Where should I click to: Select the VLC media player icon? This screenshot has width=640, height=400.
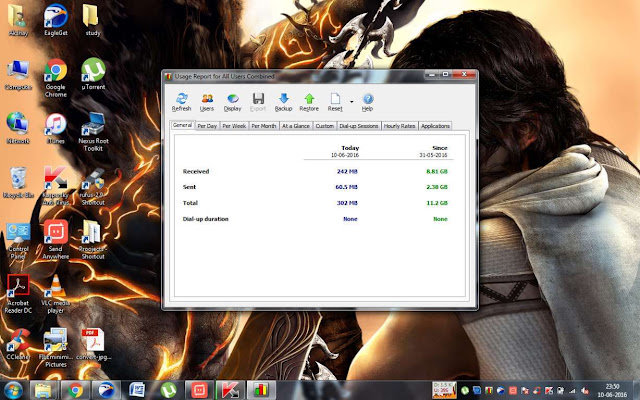point(56,294)
